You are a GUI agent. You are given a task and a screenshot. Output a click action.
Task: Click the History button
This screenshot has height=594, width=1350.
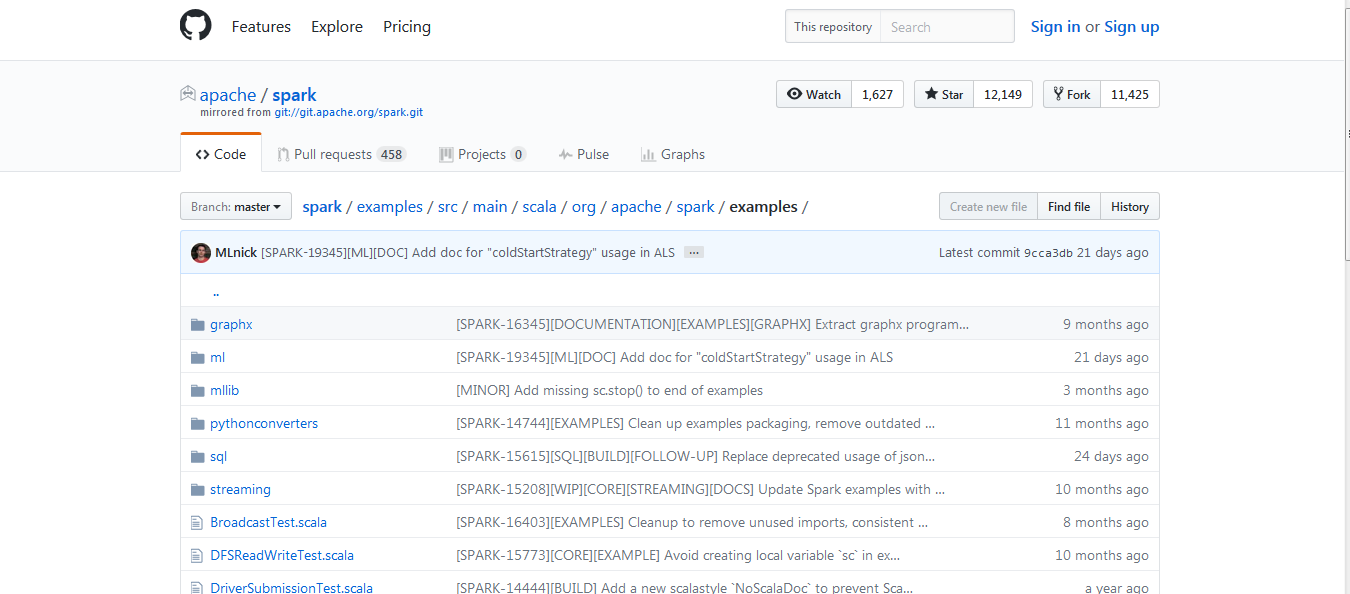coord(1130,207)
